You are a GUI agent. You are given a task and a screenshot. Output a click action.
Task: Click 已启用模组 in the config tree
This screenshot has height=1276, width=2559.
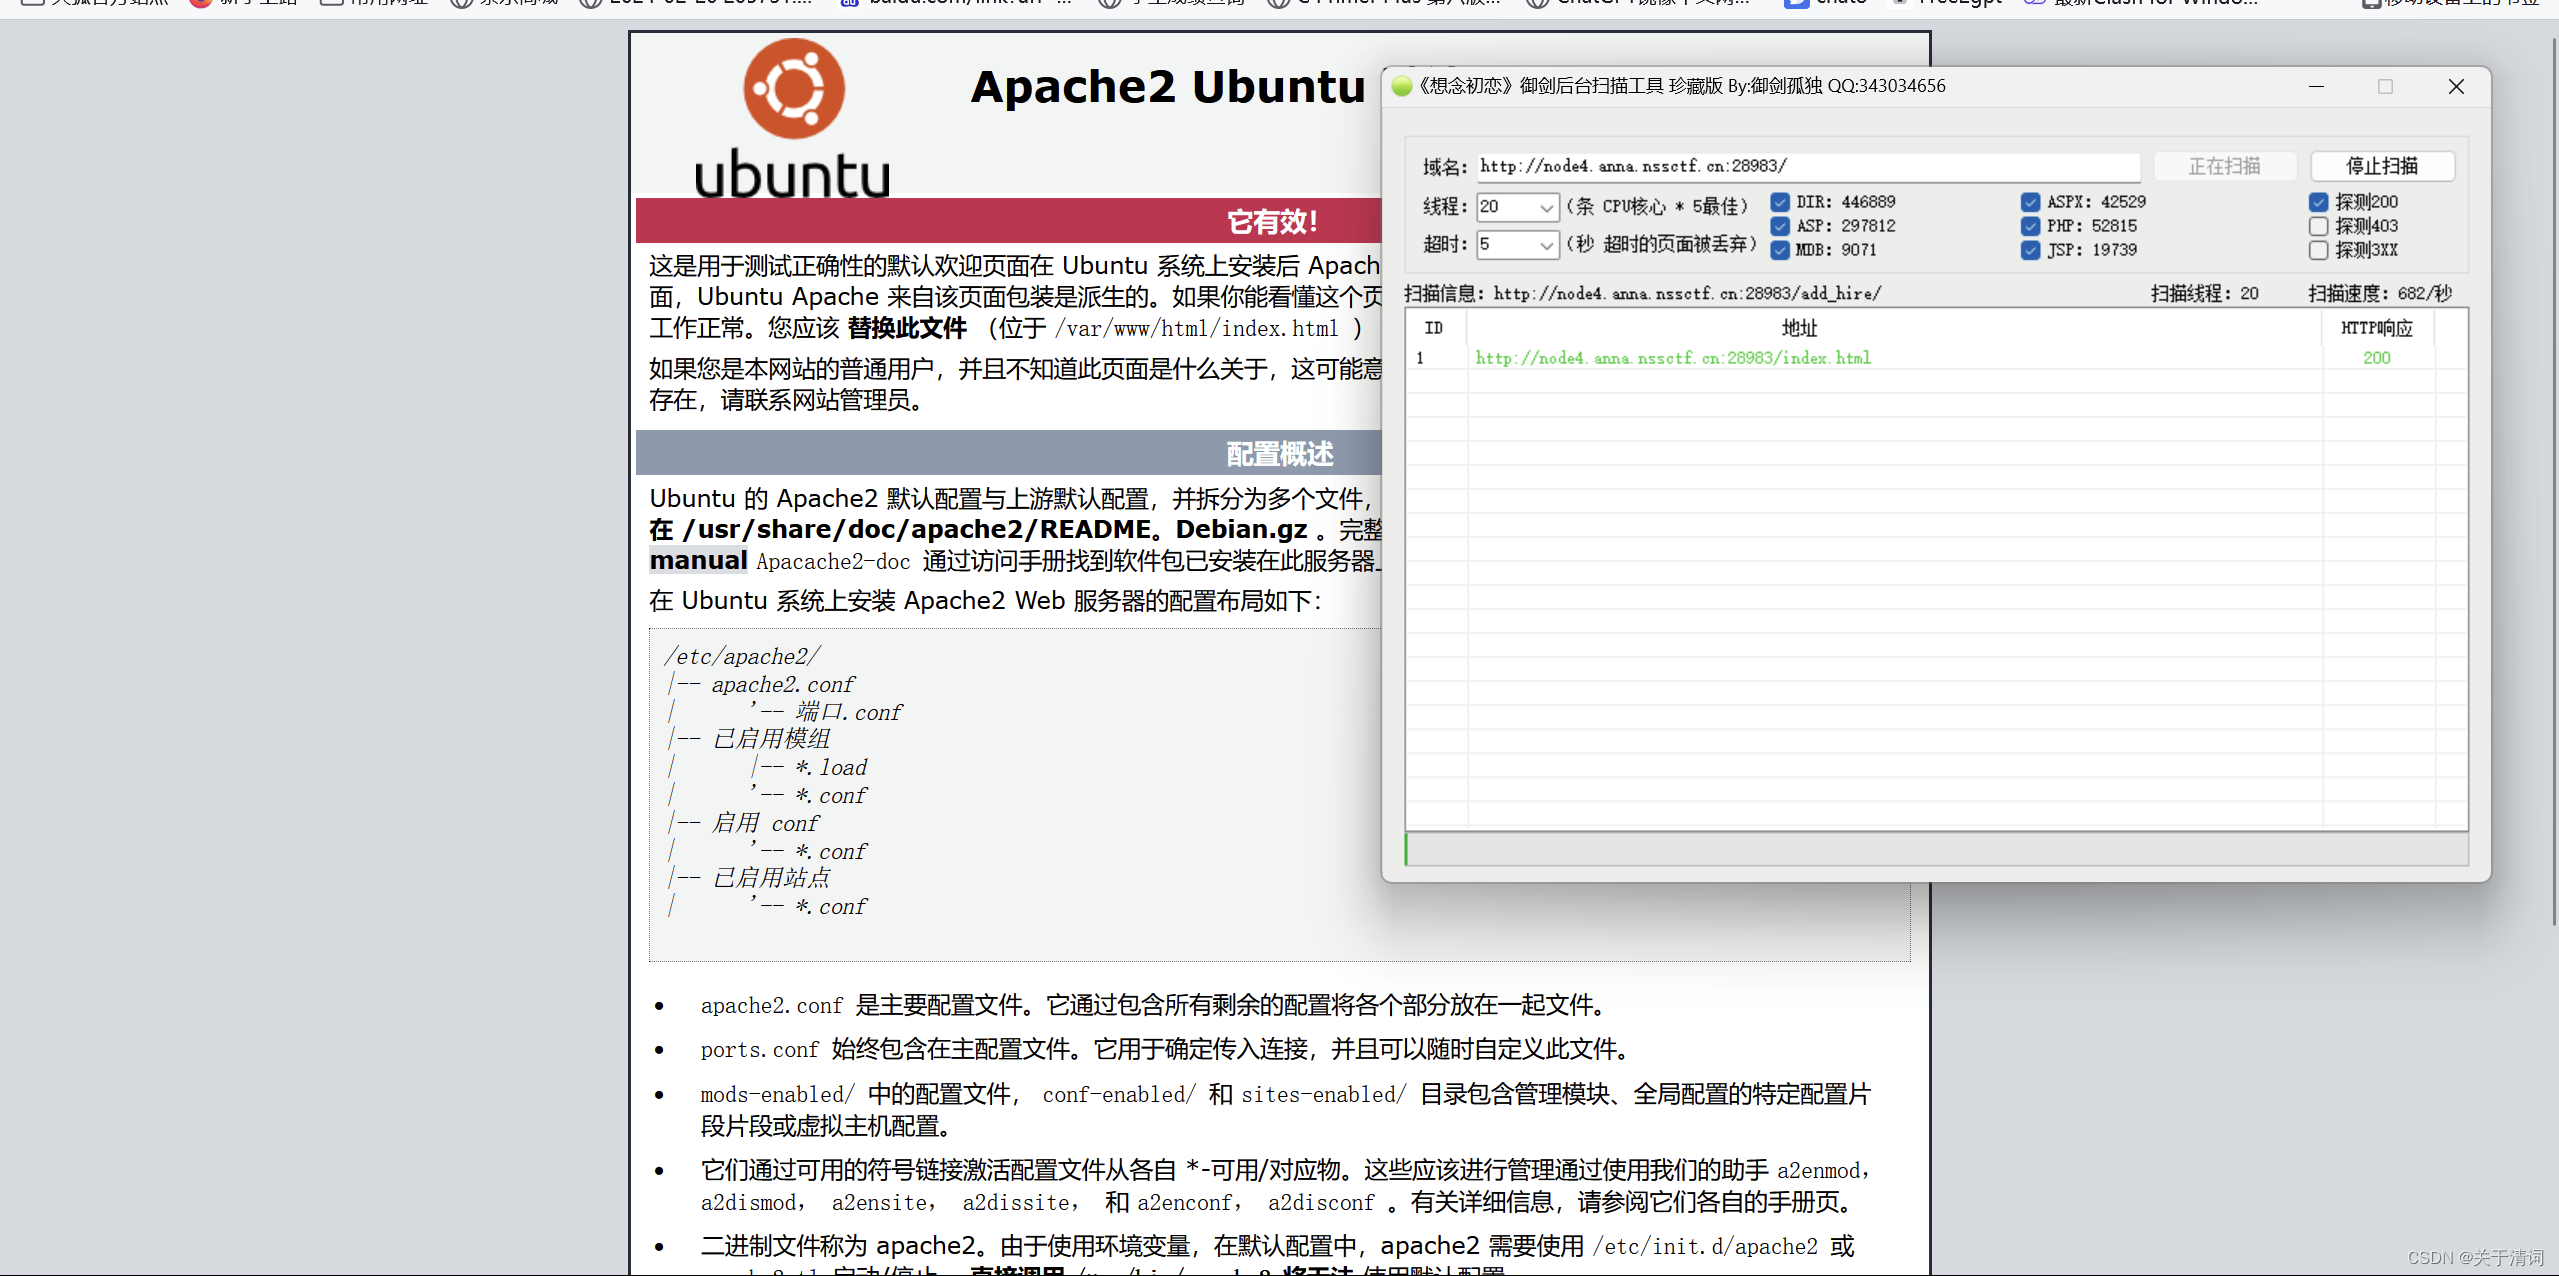pos(771,739)
